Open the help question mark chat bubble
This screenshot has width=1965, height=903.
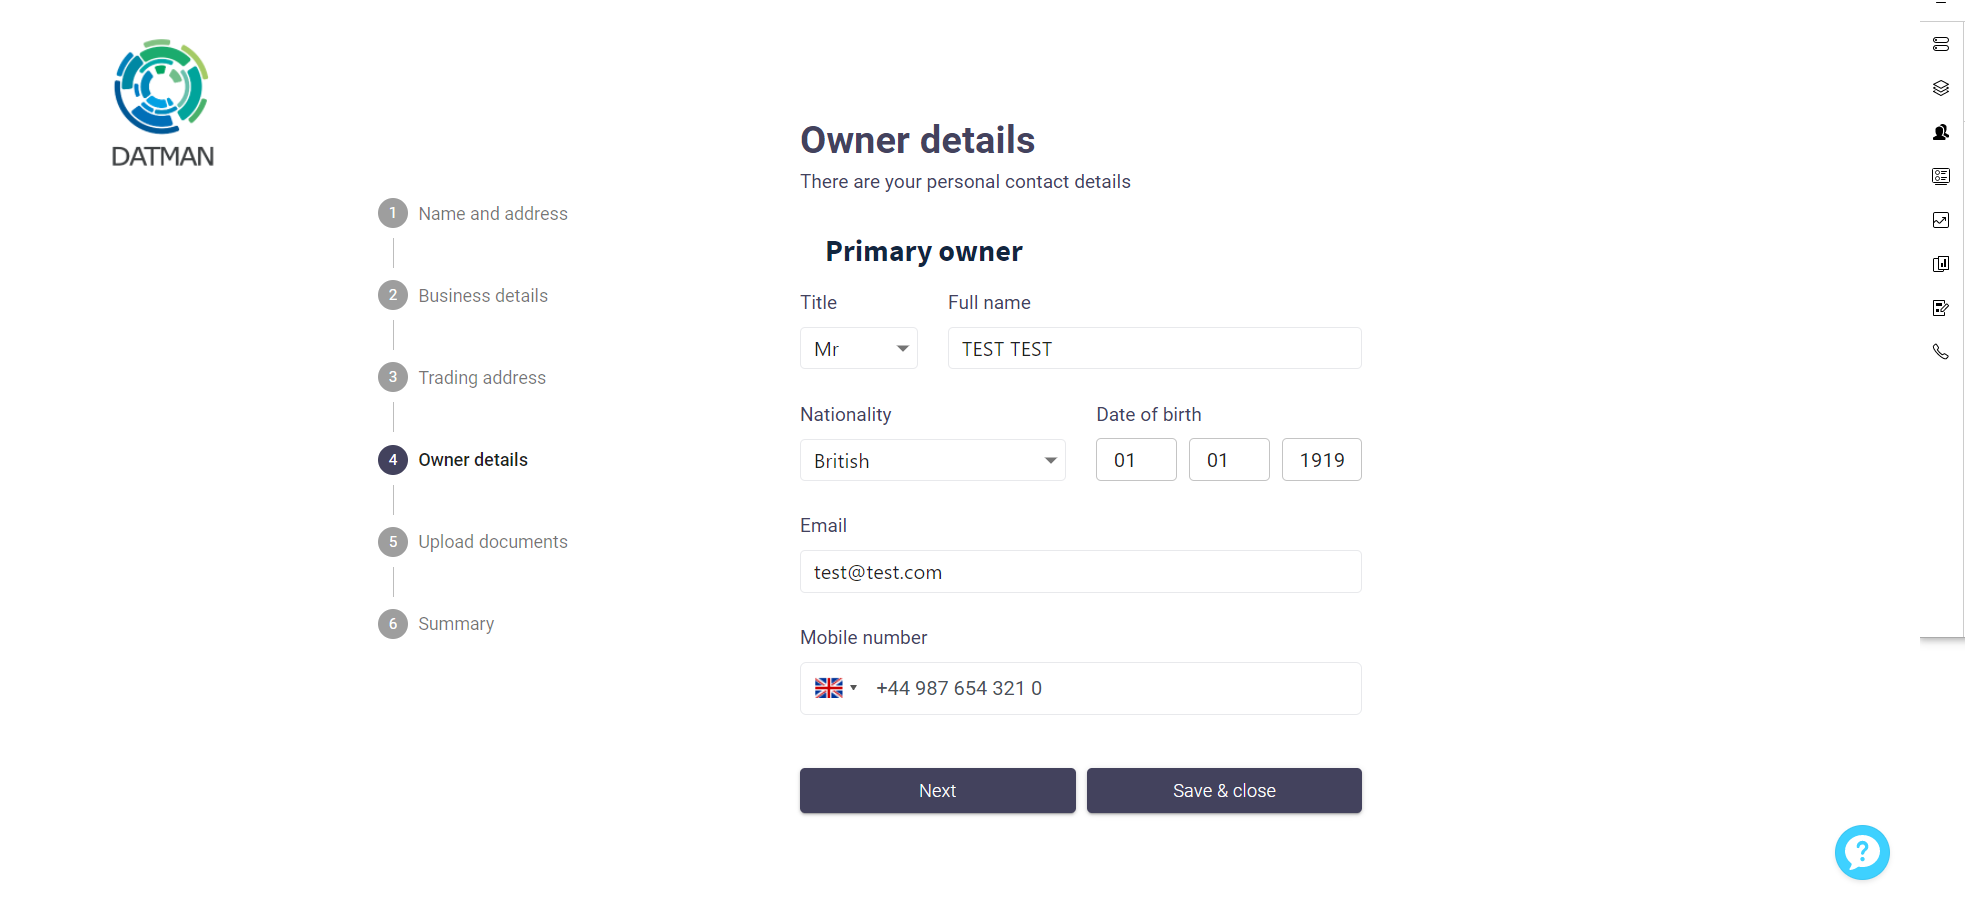1862,852
